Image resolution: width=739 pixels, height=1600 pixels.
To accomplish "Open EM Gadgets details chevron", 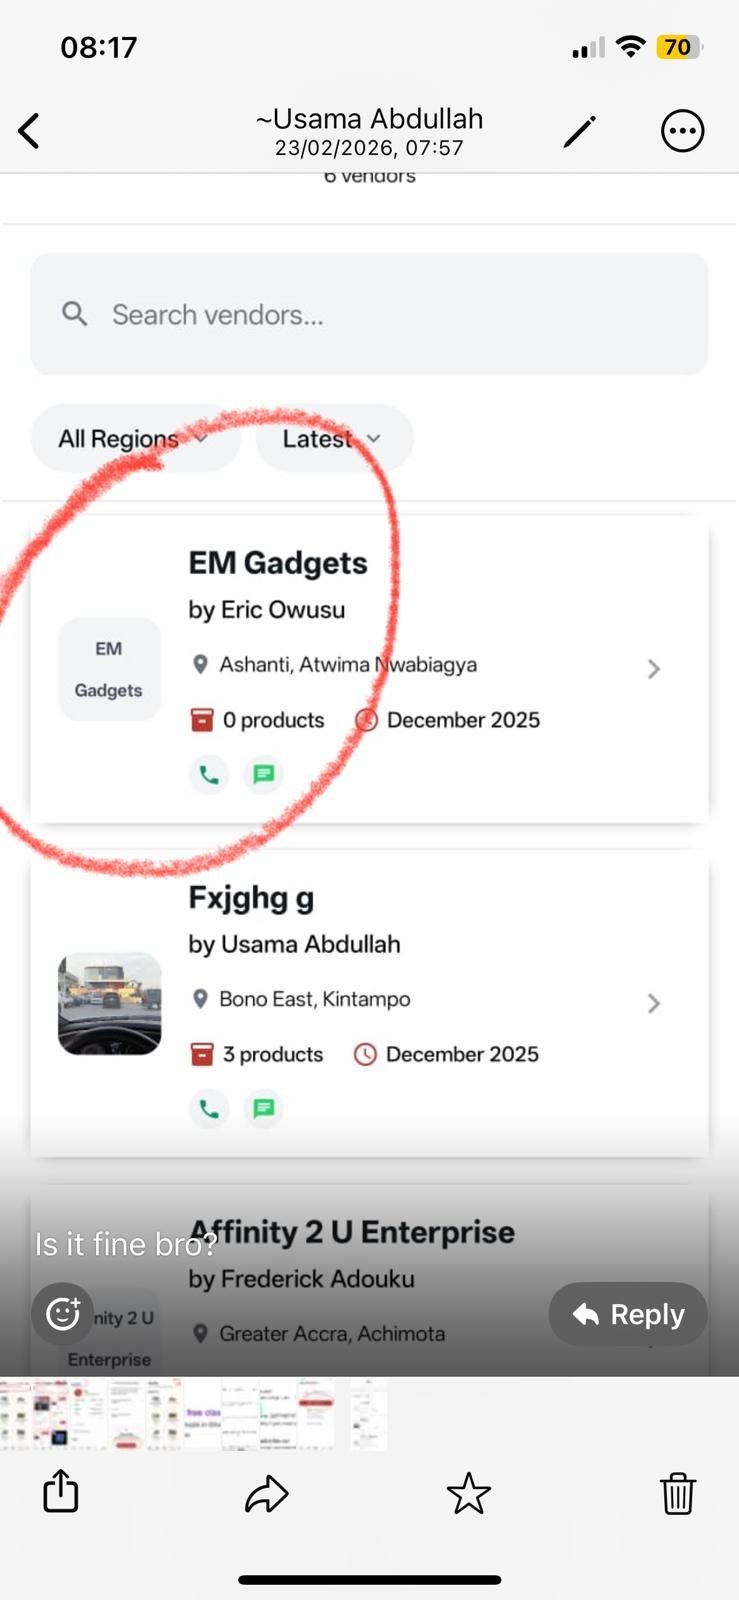I will (654, 668).
